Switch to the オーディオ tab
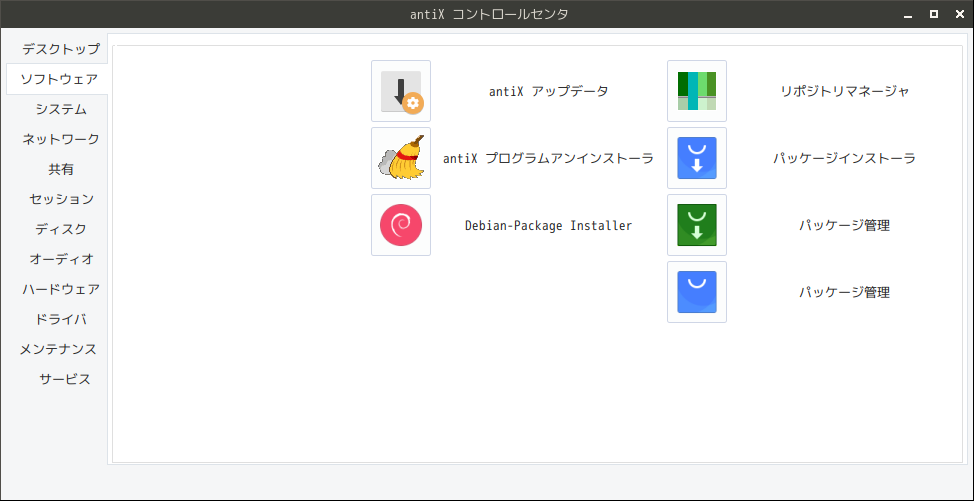Image resolution: width=974 pixels, height=501 pixels. pos(60,259)
